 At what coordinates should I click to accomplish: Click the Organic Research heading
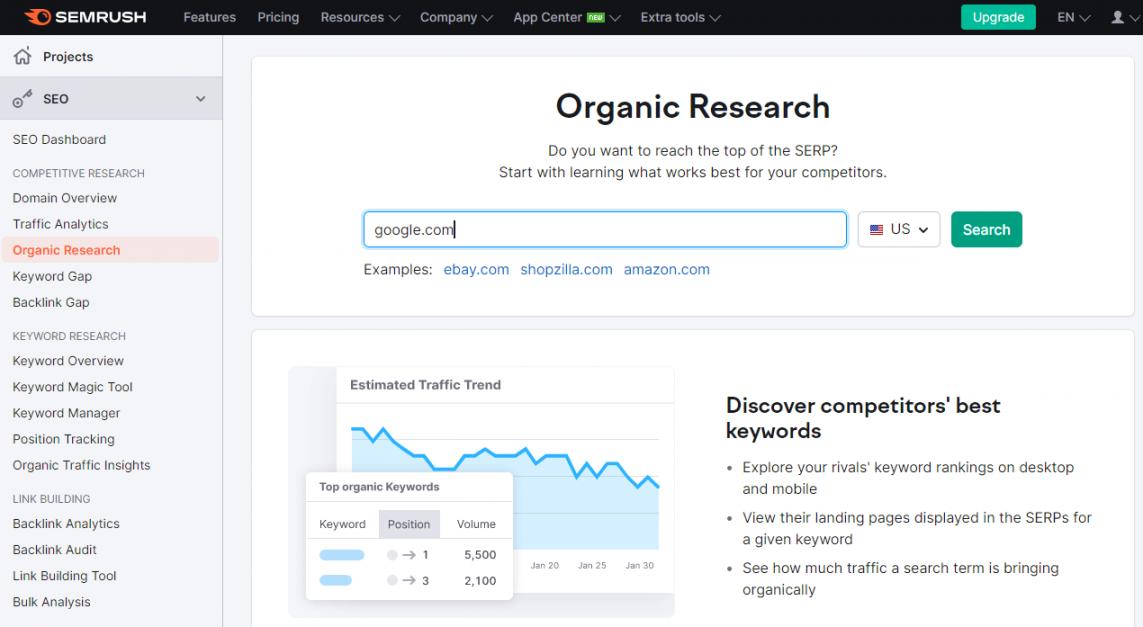point(693,107)
